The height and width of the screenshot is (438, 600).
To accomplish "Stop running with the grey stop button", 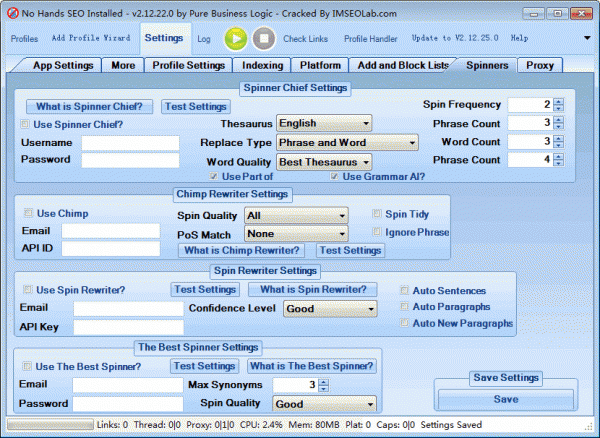I will [x=264, y=39].
